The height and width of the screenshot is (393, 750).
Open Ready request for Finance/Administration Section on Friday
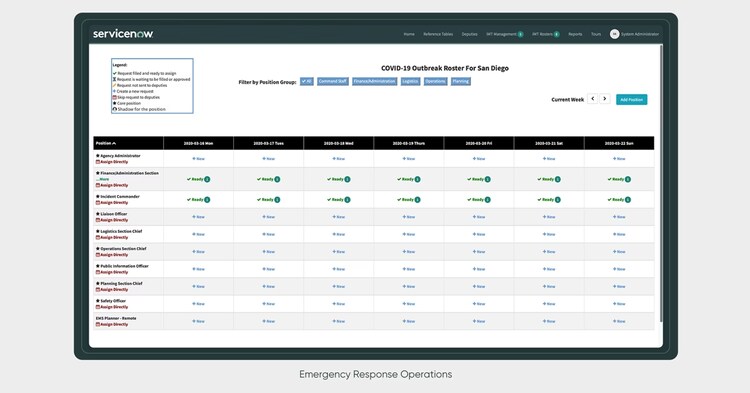click(479, 179)
